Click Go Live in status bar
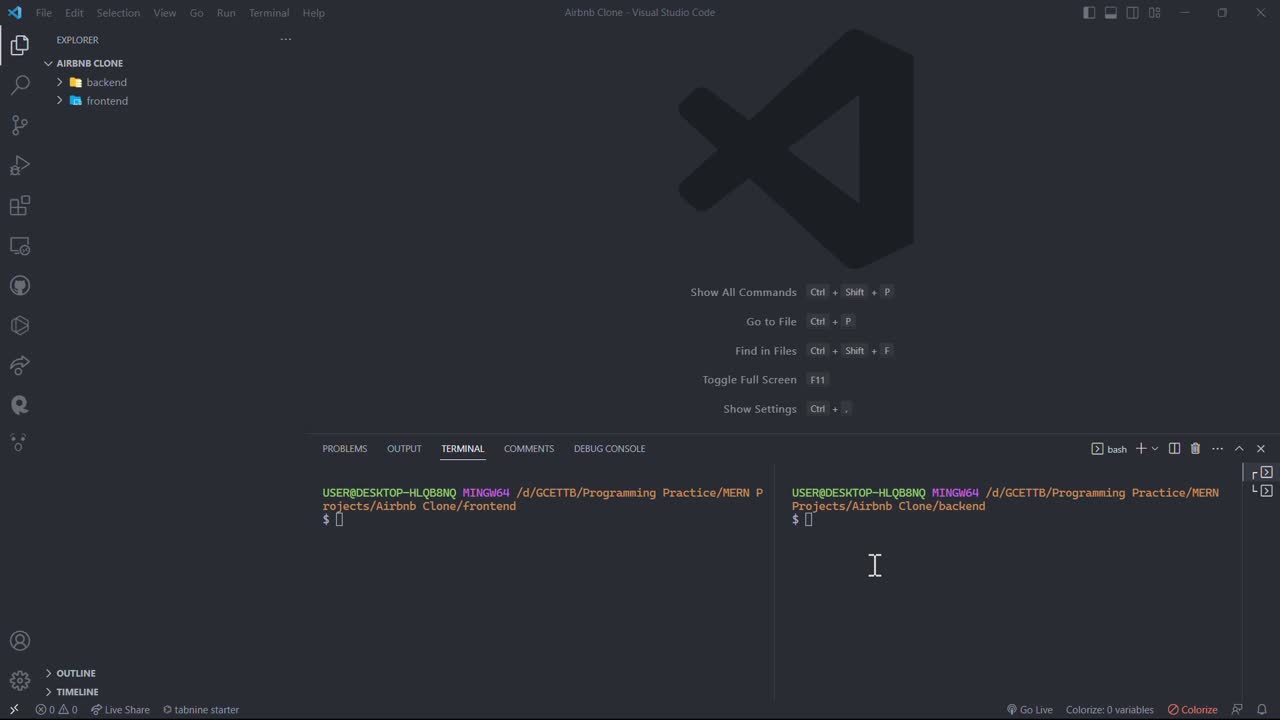This screenshot has height=720, width=1280. 1029,710
